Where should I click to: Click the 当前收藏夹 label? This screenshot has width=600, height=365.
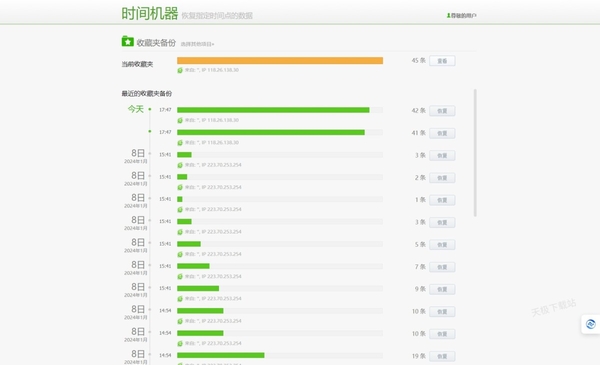pos(137,64)
